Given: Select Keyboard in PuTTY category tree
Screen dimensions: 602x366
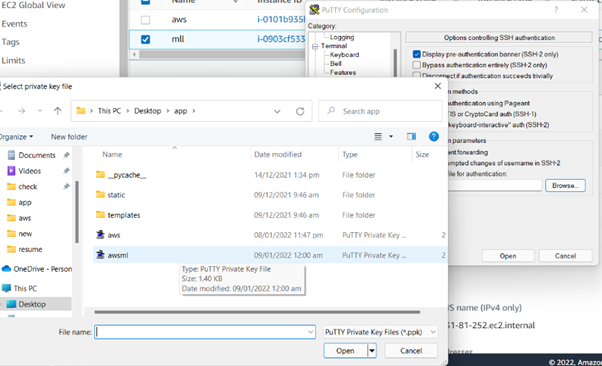Looking at the screenshot, I should tap(344, 55).
